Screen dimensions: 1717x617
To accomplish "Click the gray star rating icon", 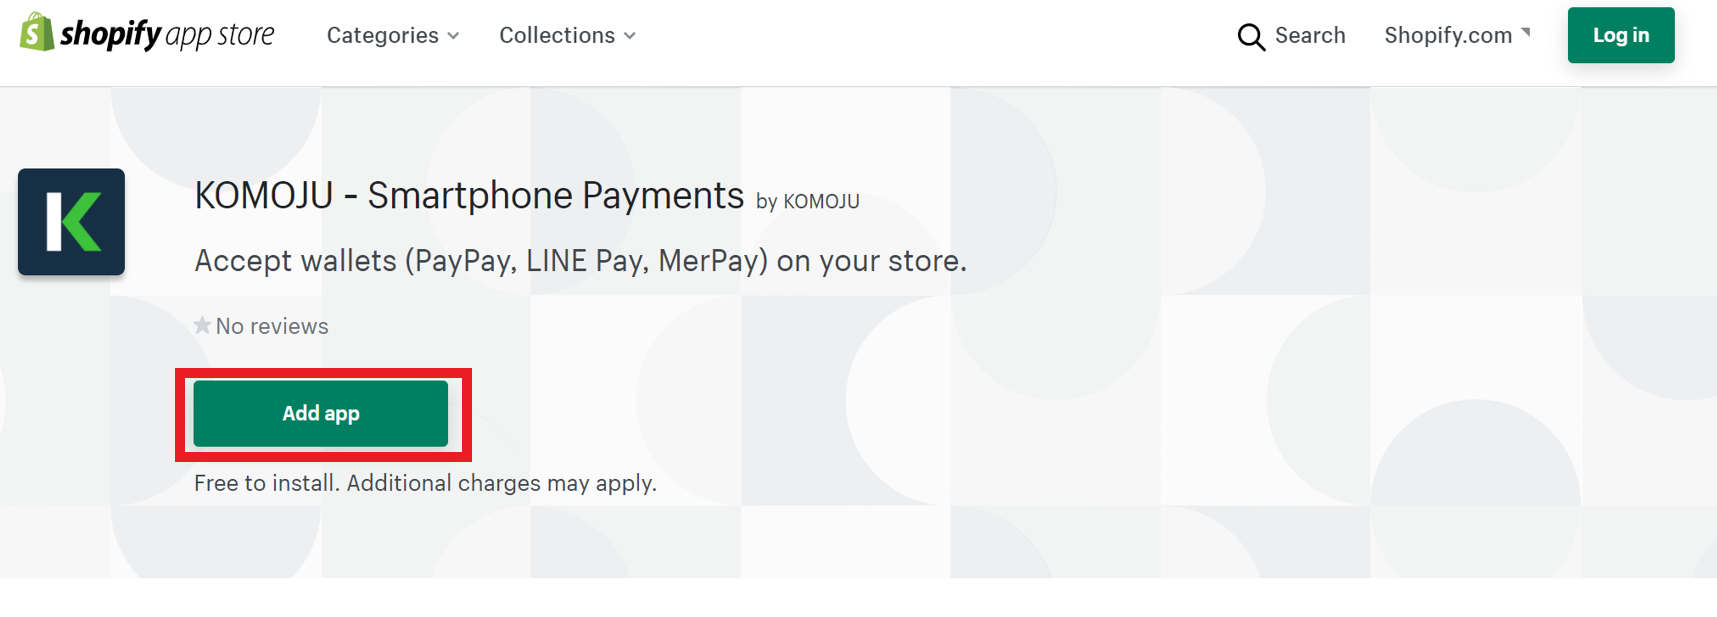I will [x=202, y=326].
